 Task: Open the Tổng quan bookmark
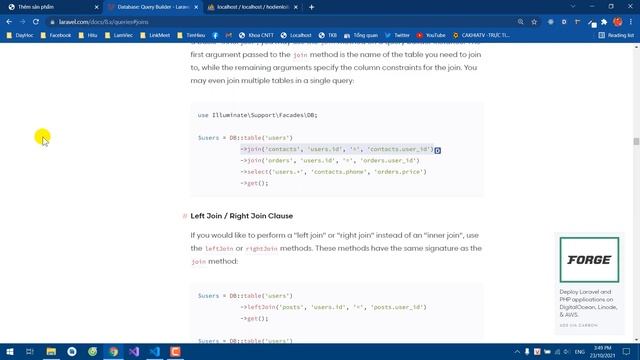coord(361,36)
